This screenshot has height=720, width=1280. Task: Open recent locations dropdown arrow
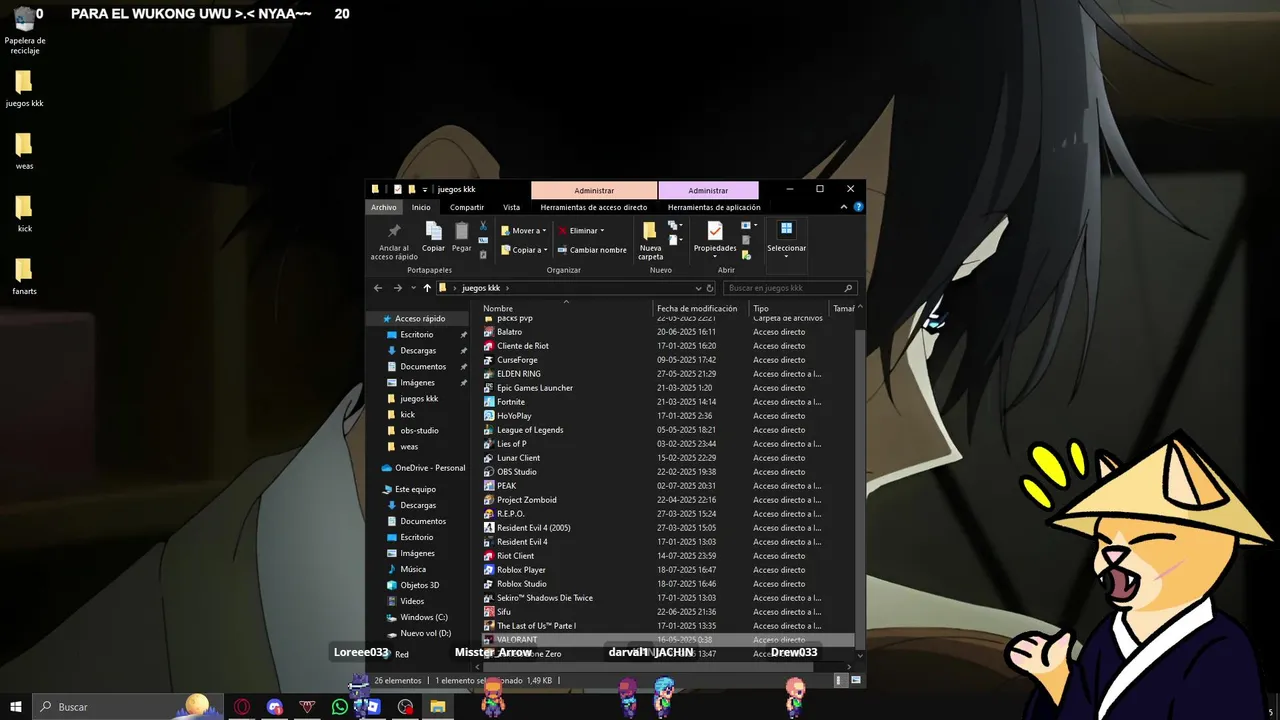[x=413, y=288]
